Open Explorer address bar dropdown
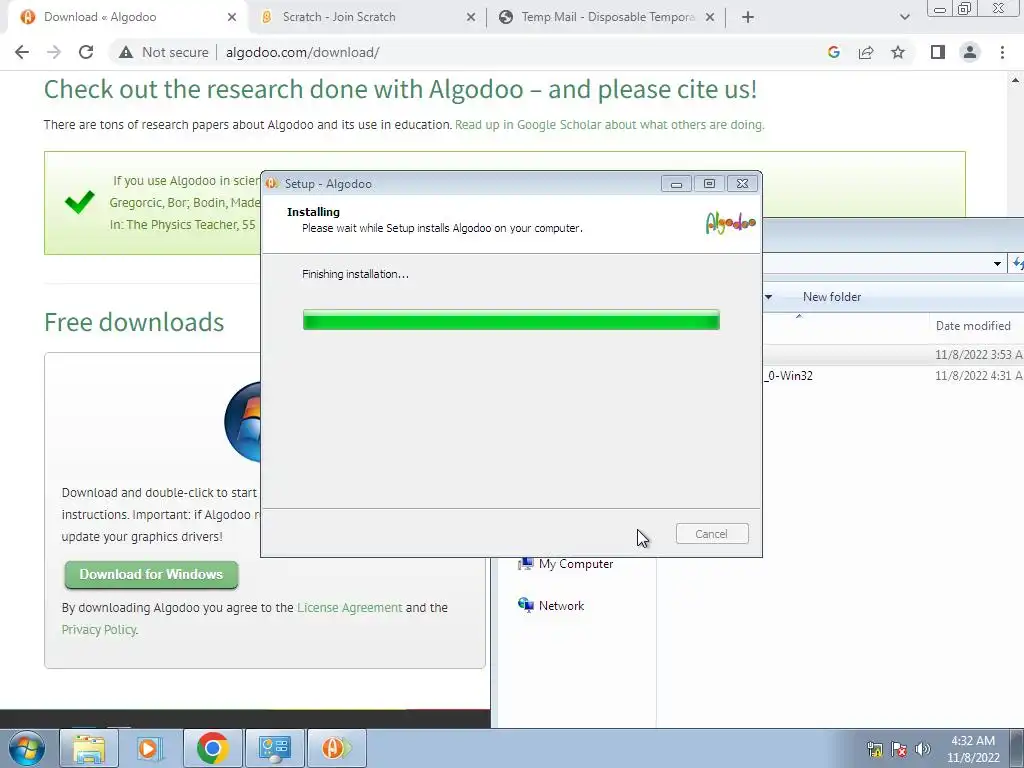Screen dimensions: 1024x768 [997, 264]
